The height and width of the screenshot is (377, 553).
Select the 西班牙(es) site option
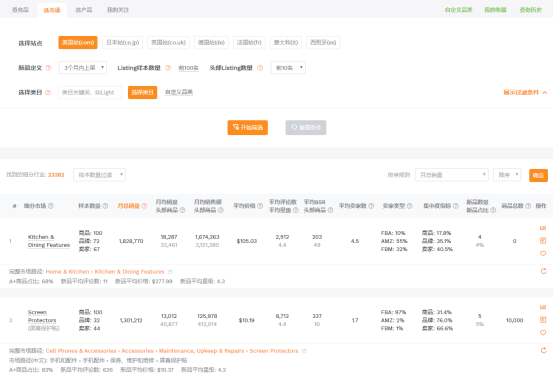point(323,43)
